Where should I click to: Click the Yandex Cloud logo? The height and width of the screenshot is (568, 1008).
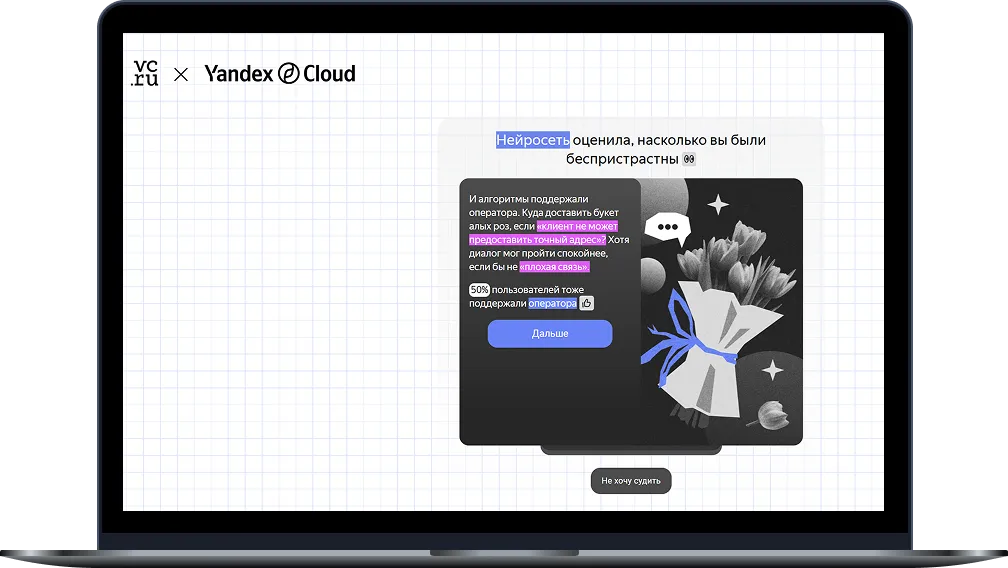pyautogui.click(x=280, y=73)
